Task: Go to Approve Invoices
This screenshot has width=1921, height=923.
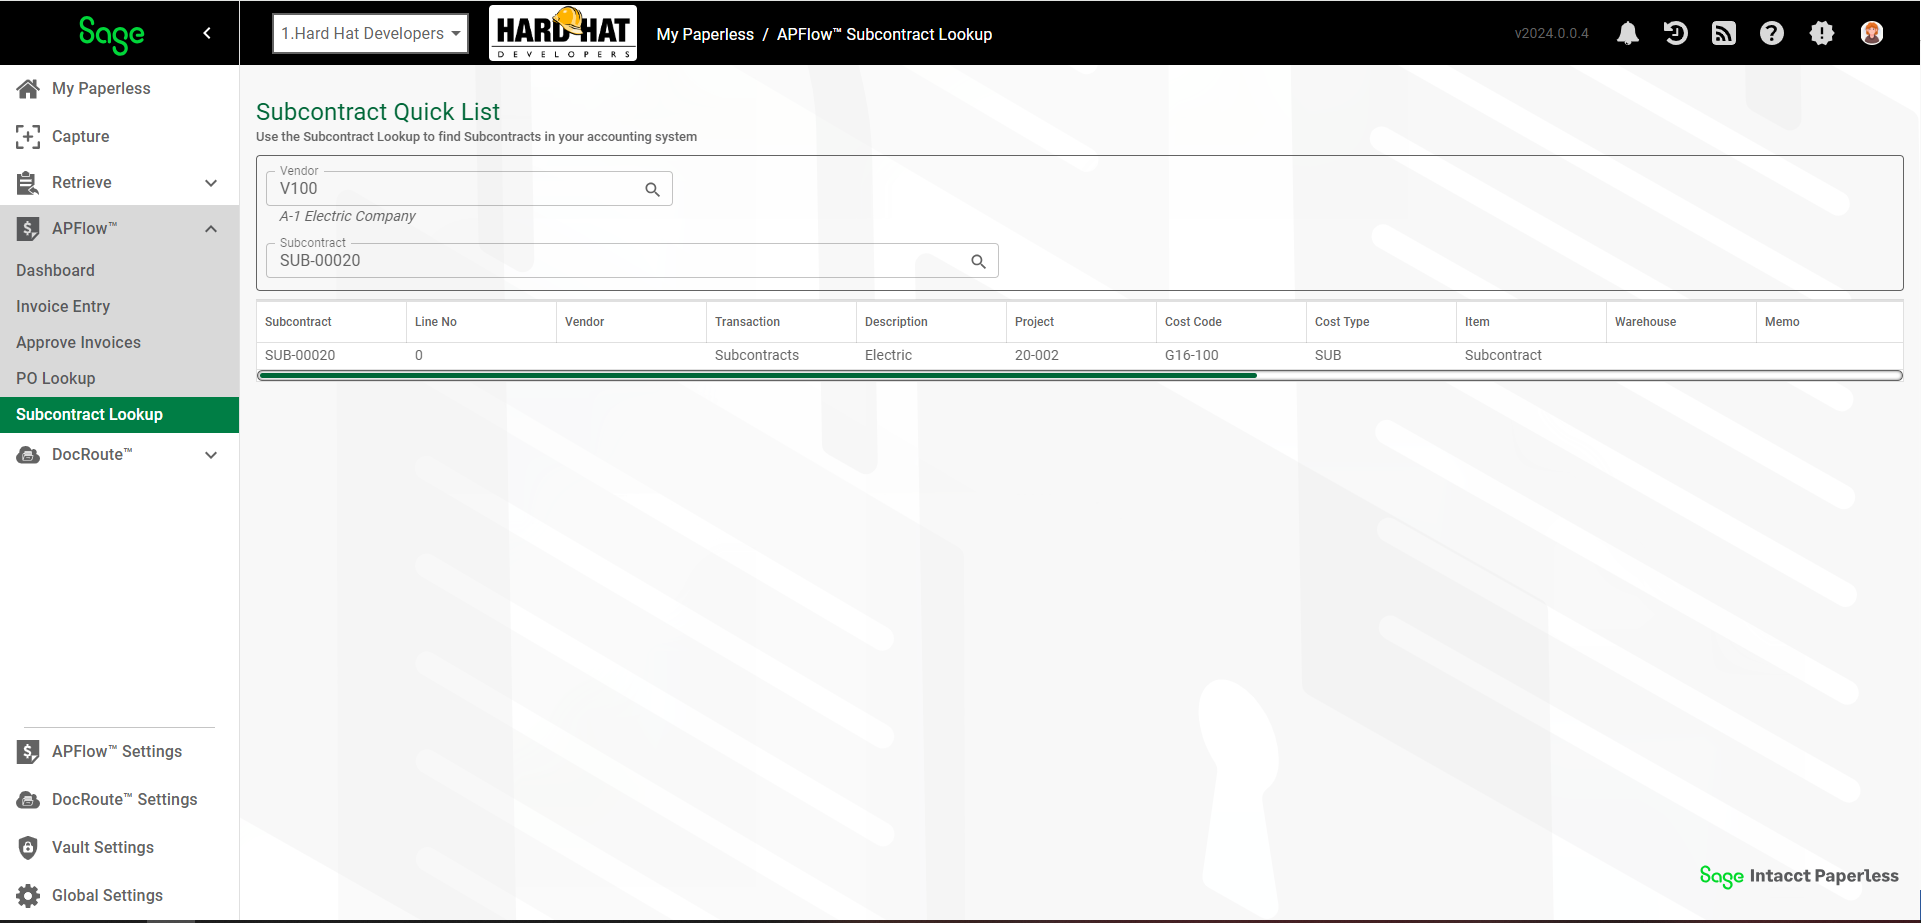Action: pos(78,343)
